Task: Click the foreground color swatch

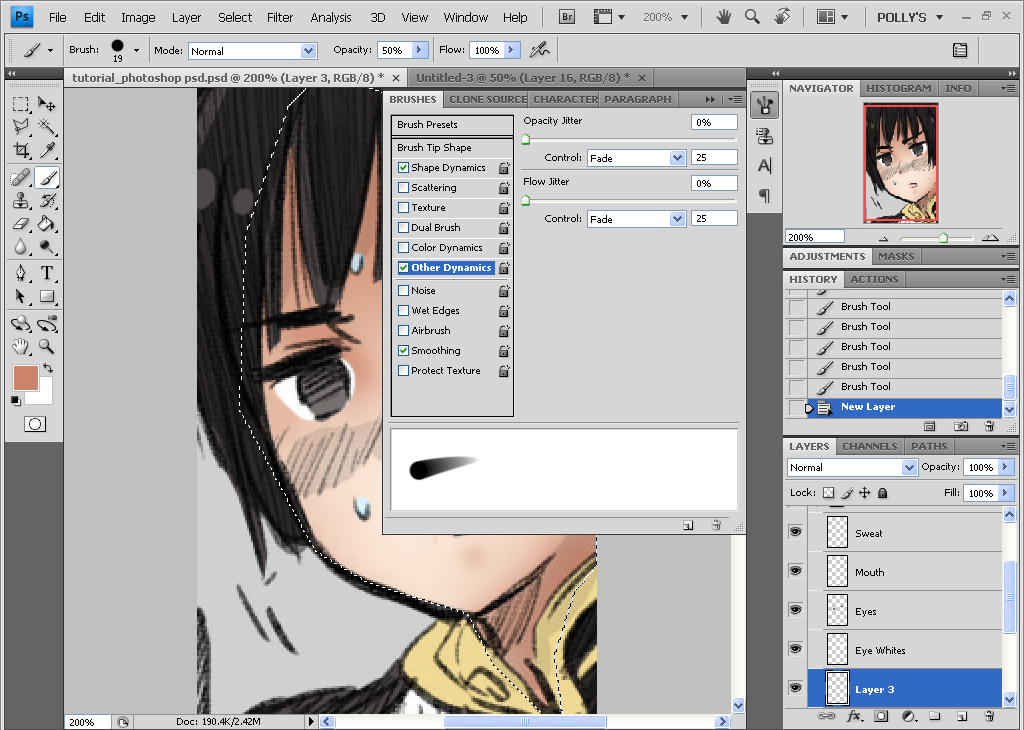Action: click(x=26, y=378)
